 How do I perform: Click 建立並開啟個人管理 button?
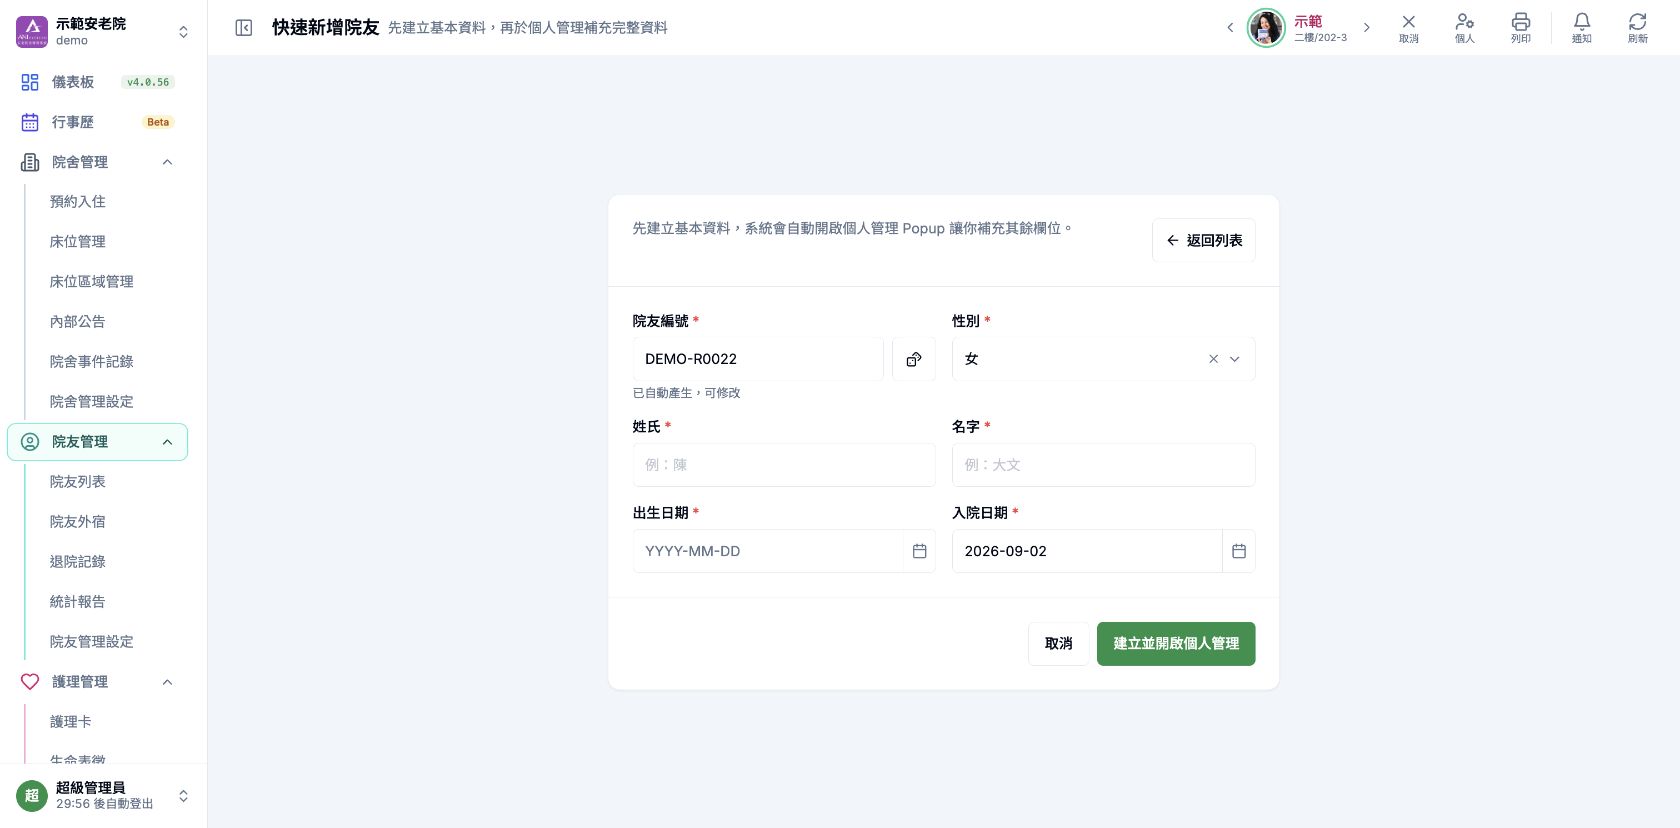click(x=1176, y=644)
